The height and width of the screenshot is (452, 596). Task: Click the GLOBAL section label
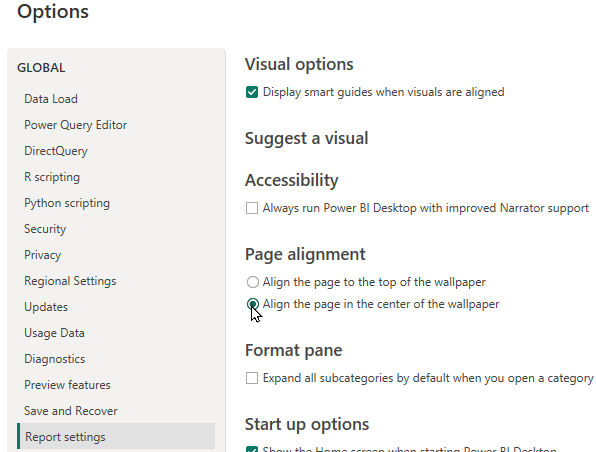click(41, 68)
